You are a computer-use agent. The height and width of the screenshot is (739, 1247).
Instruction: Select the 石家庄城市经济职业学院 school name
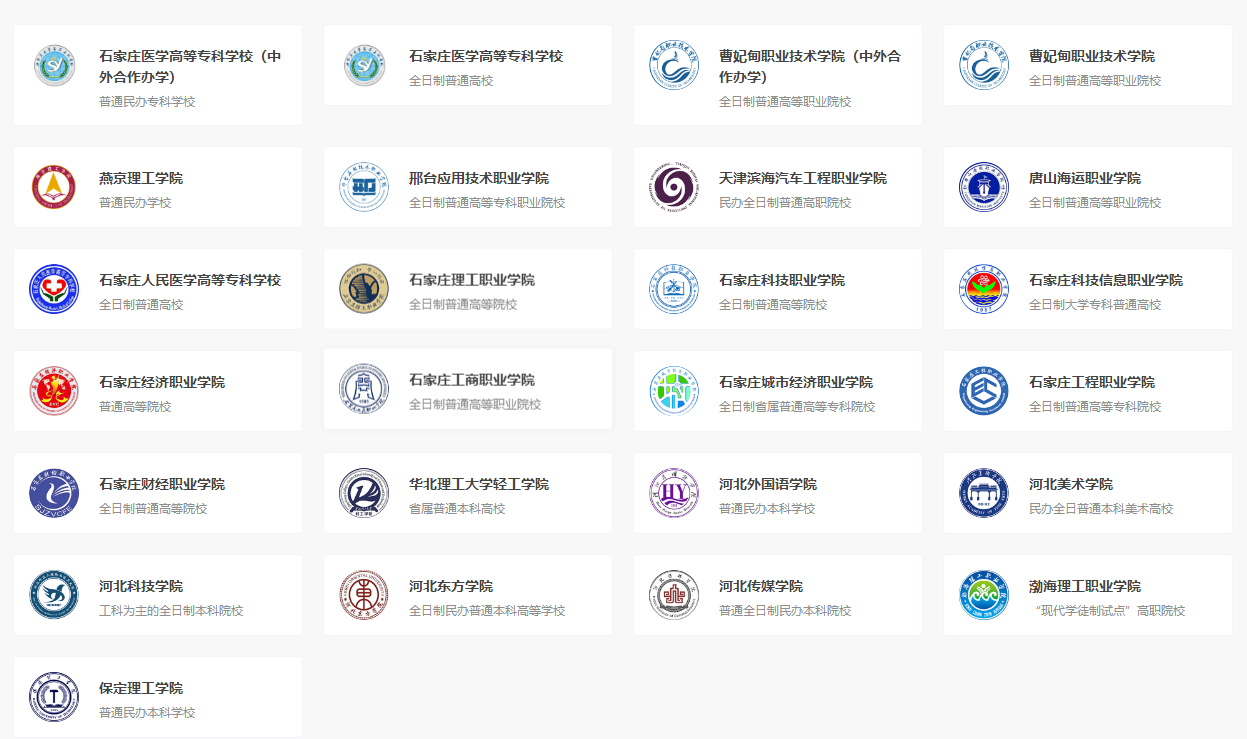[x=796, y=382]
